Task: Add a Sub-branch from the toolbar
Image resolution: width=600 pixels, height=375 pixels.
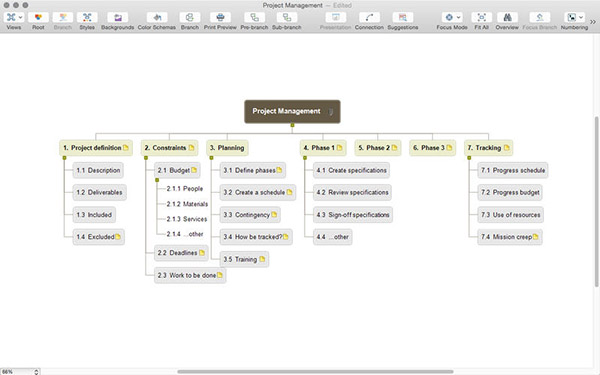Action: click(x=287, y=18)
